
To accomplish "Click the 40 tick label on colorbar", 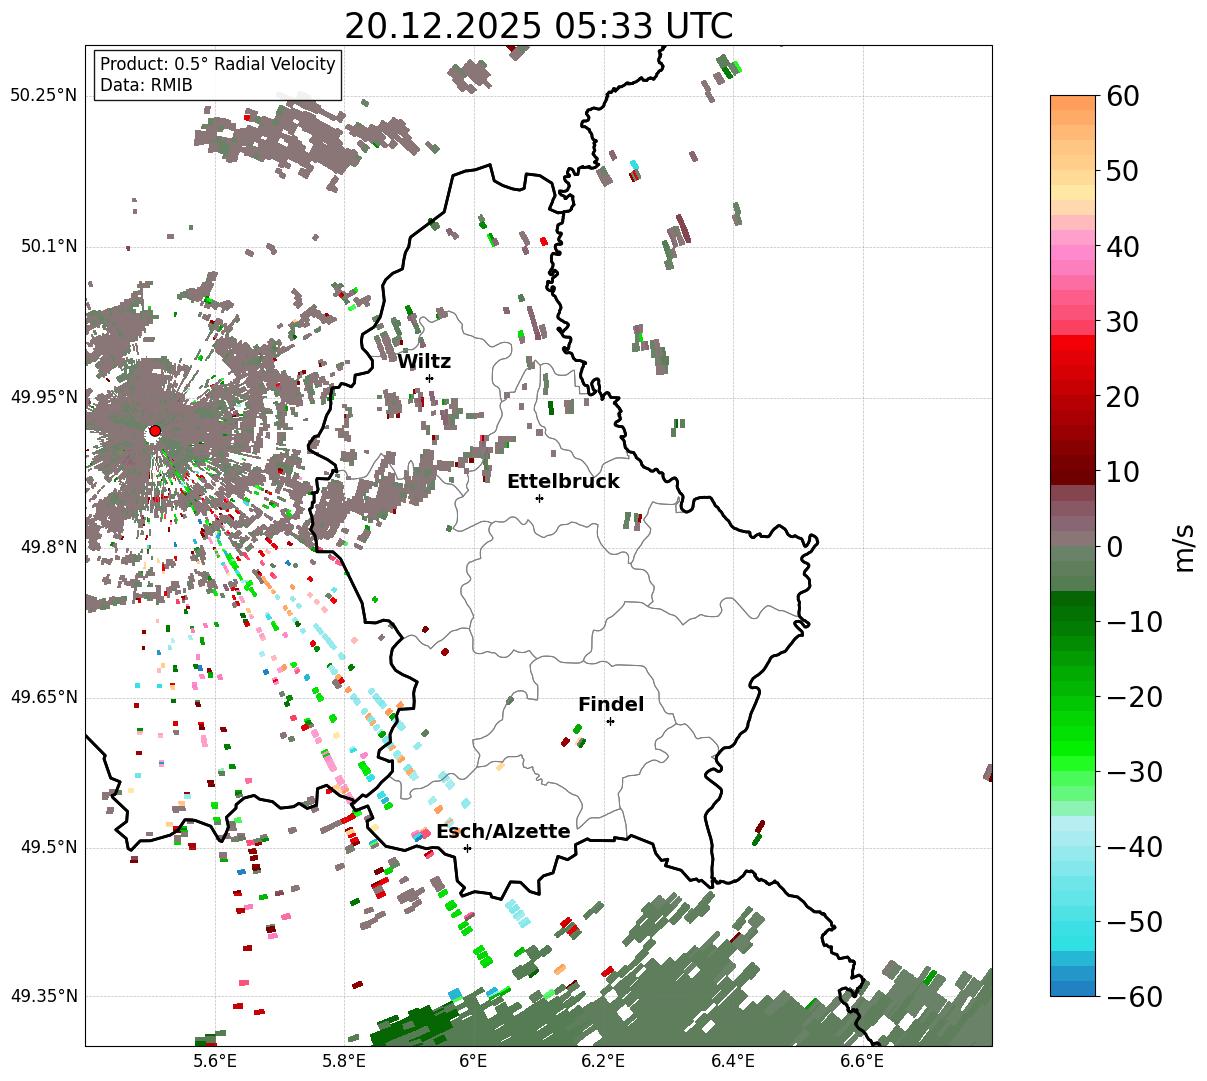I will pos(1123,247).
